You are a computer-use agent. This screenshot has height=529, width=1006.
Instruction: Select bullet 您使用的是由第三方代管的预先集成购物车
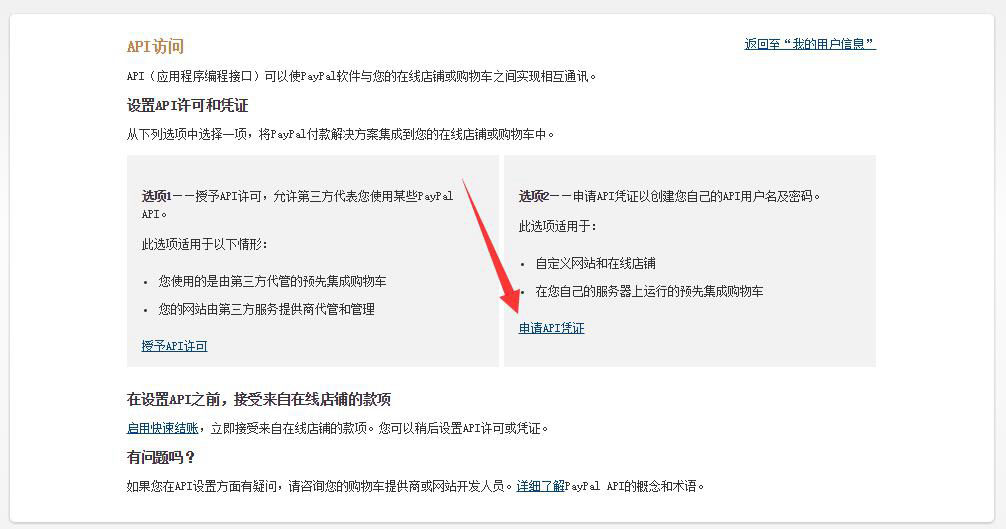[x=272, y=281]
